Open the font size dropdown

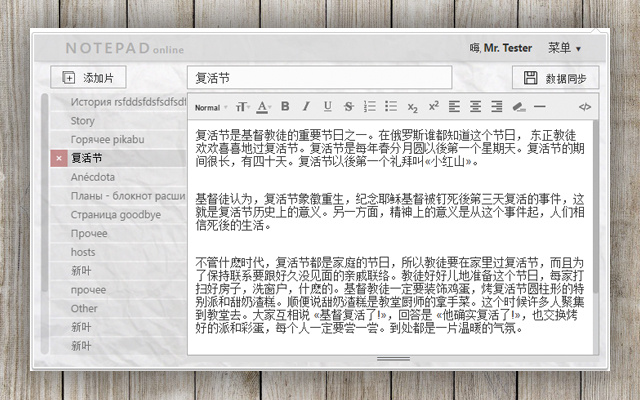(242, 107)
